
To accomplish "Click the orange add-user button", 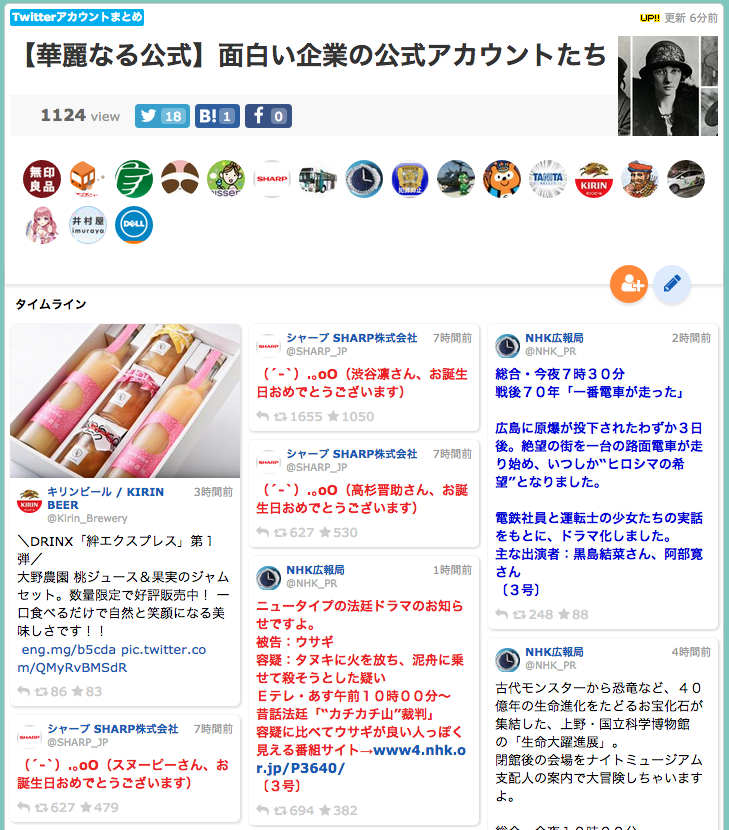I will 629,284.
